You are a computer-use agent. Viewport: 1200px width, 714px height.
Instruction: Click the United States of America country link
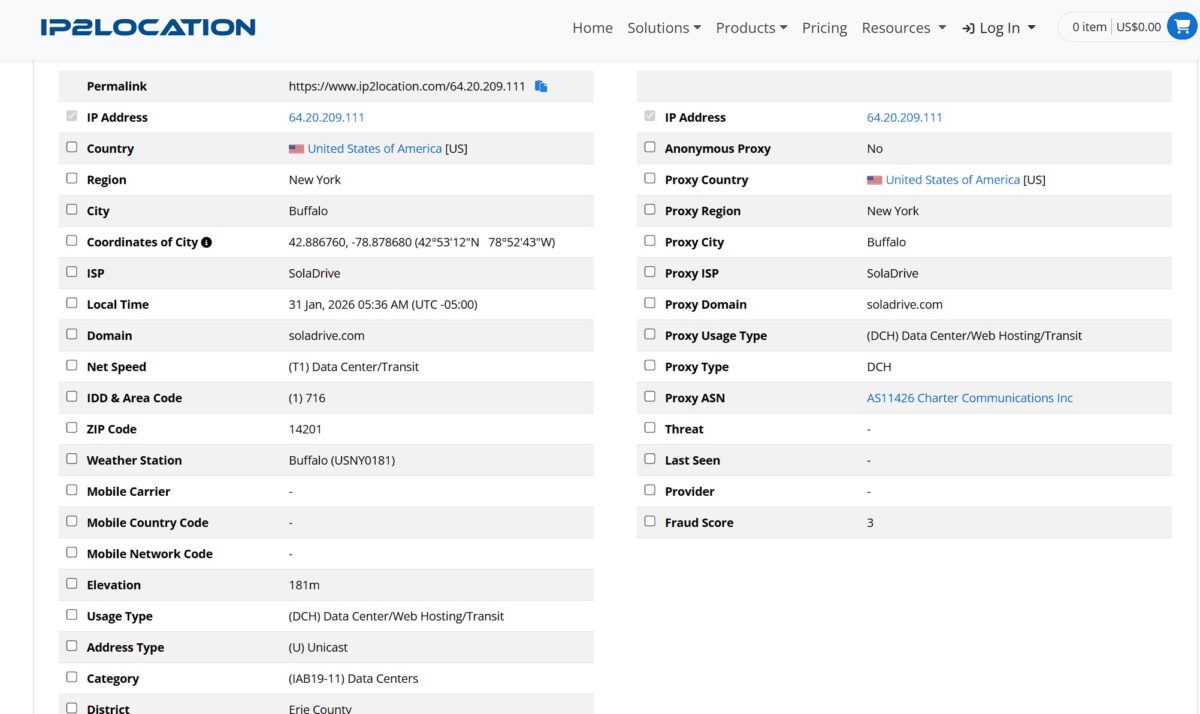(x=374, y=149)
